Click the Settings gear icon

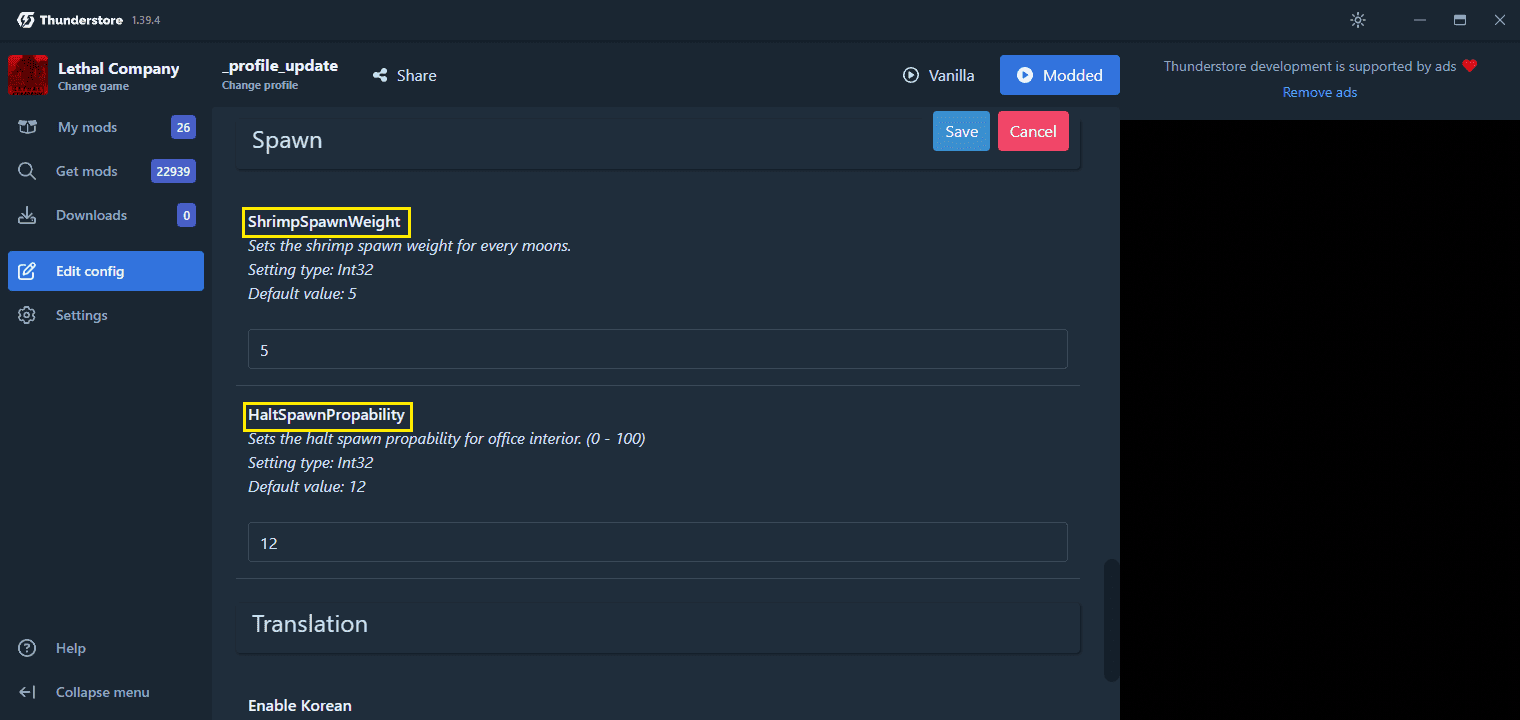(x=27, y=315)
